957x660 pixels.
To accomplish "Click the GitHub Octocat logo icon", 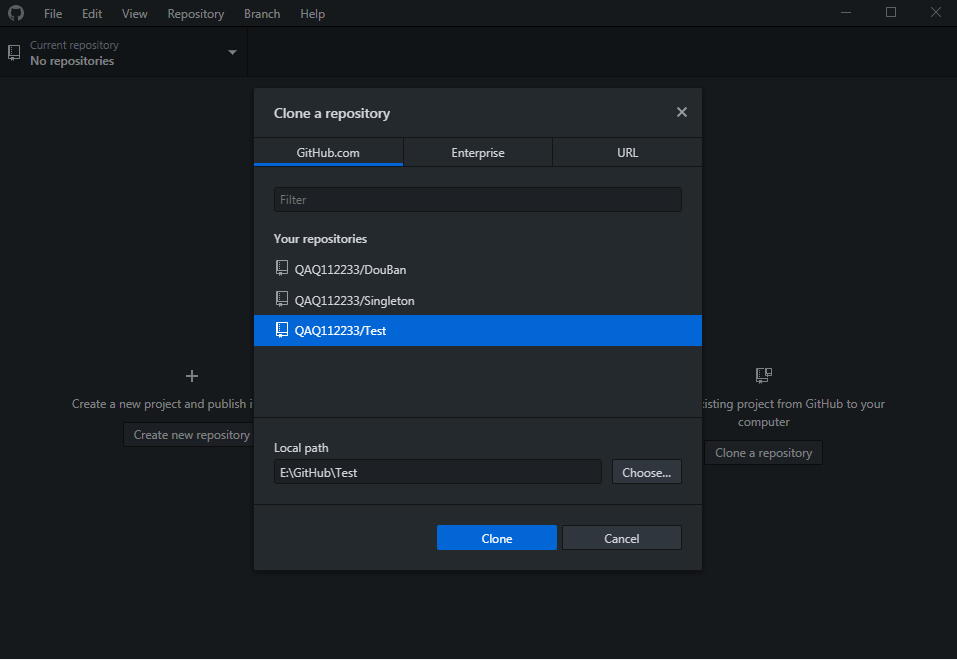I will pyautogui.click(x=16, y=13).
